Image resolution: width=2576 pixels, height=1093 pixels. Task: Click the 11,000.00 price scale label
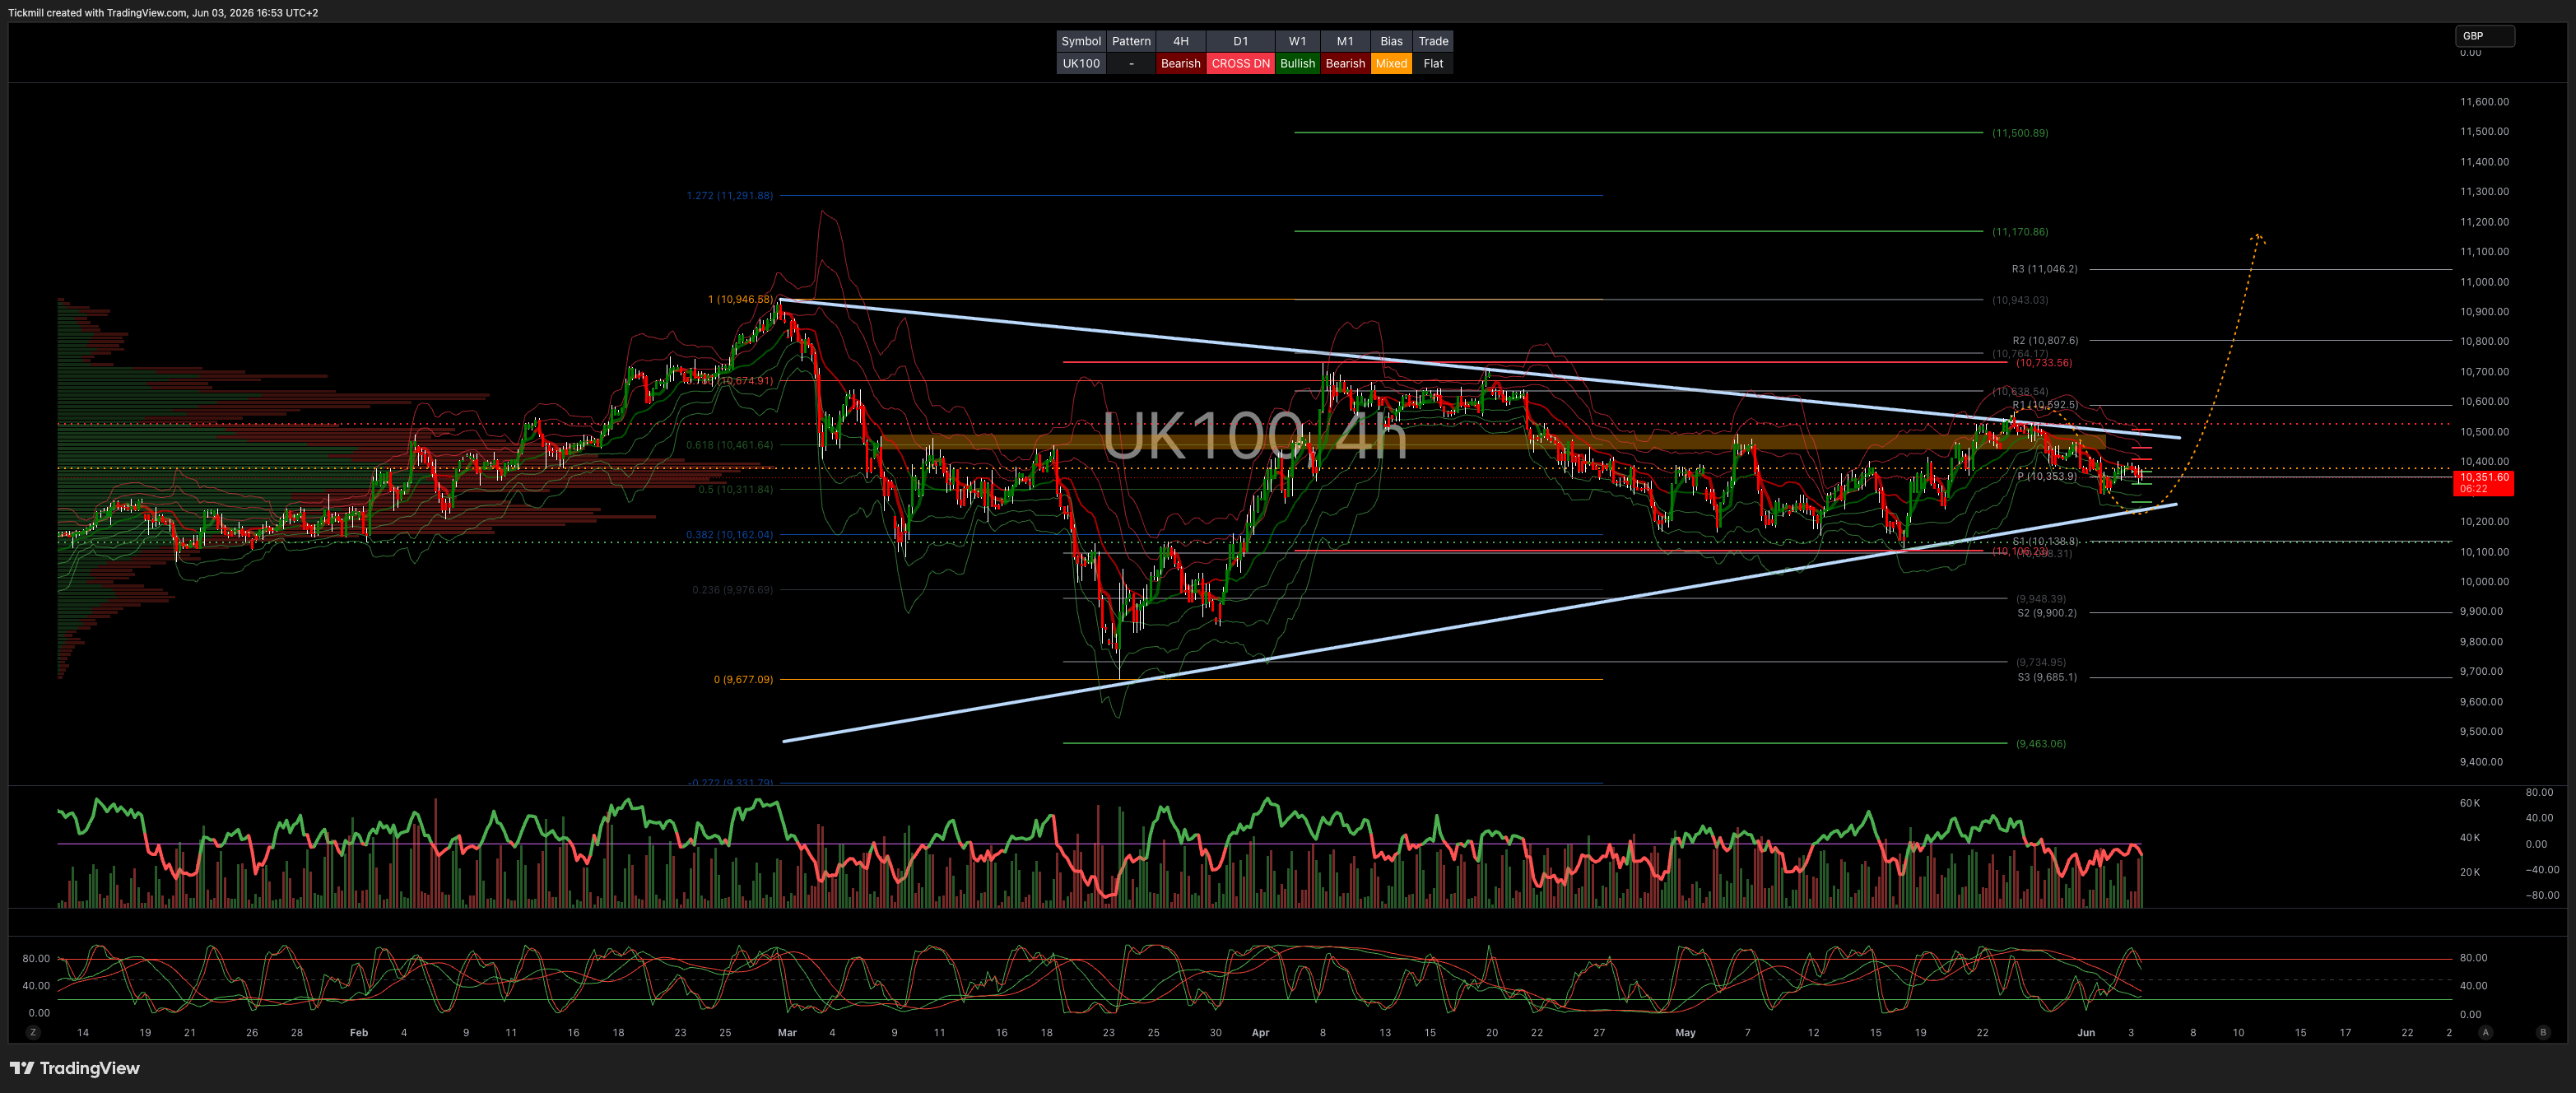pos(2484,282)
